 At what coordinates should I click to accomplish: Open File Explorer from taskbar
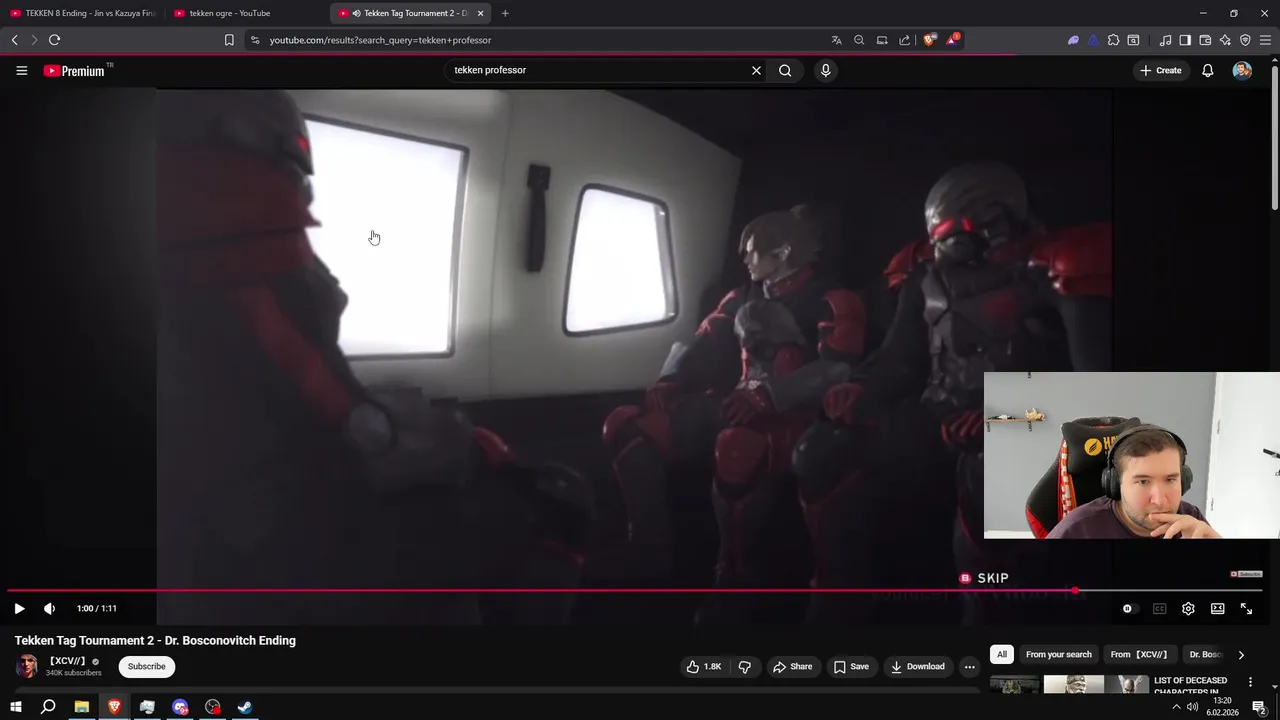coord(81,707)
